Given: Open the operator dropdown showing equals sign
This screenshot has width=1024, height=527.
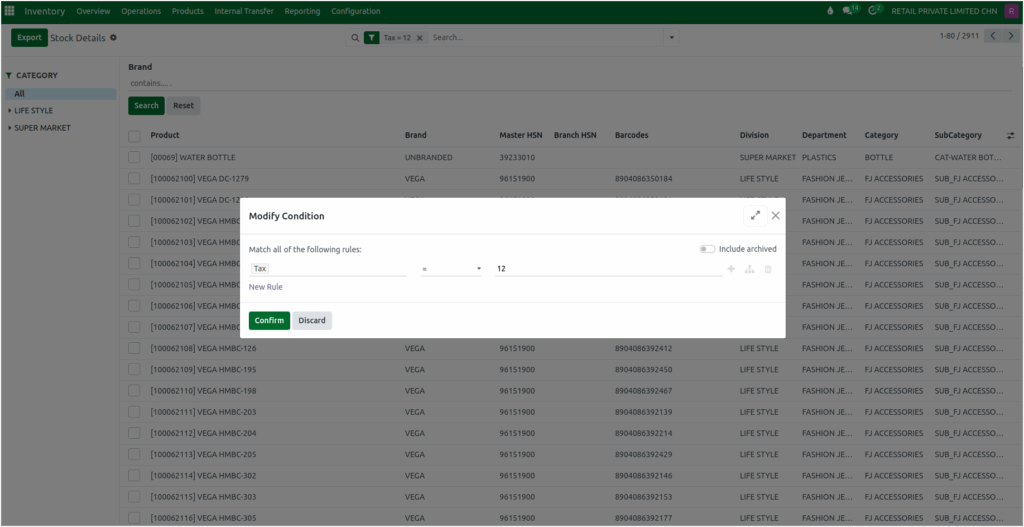Looking at the screenshot, I should tap(451, 268).
